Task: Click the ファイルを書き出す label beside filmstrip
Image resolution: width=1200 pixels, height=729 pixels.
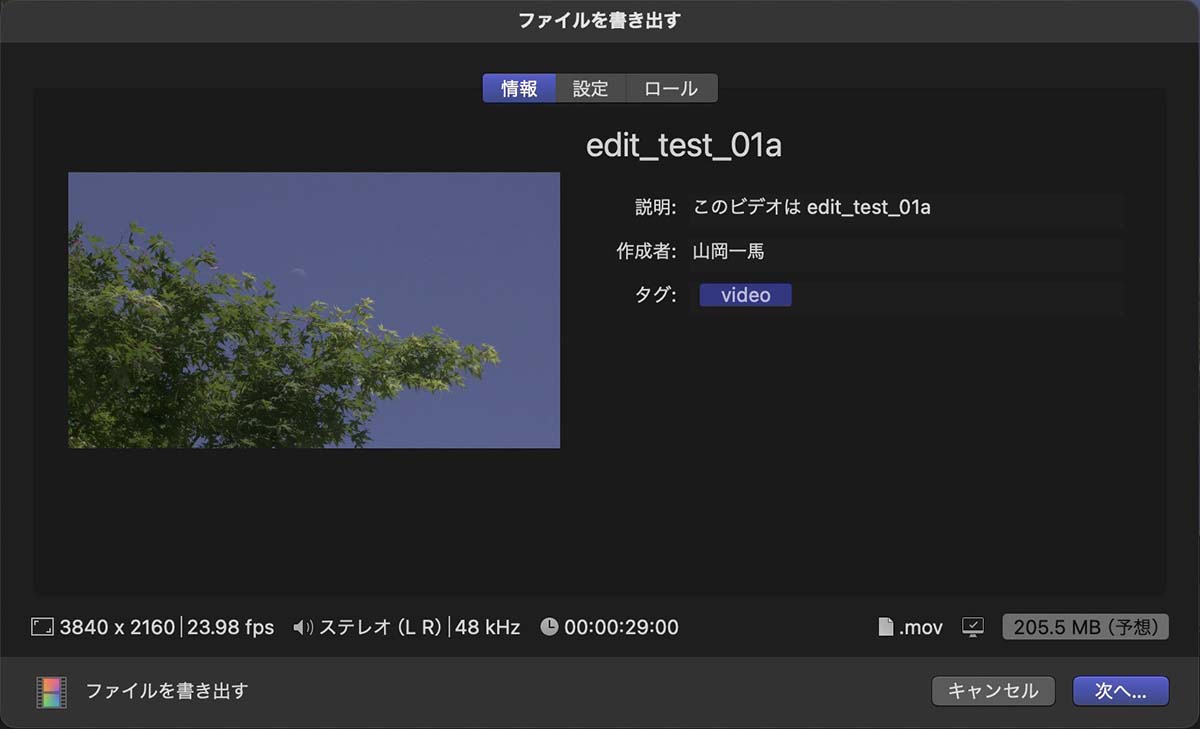Action: tap(166, 691)
